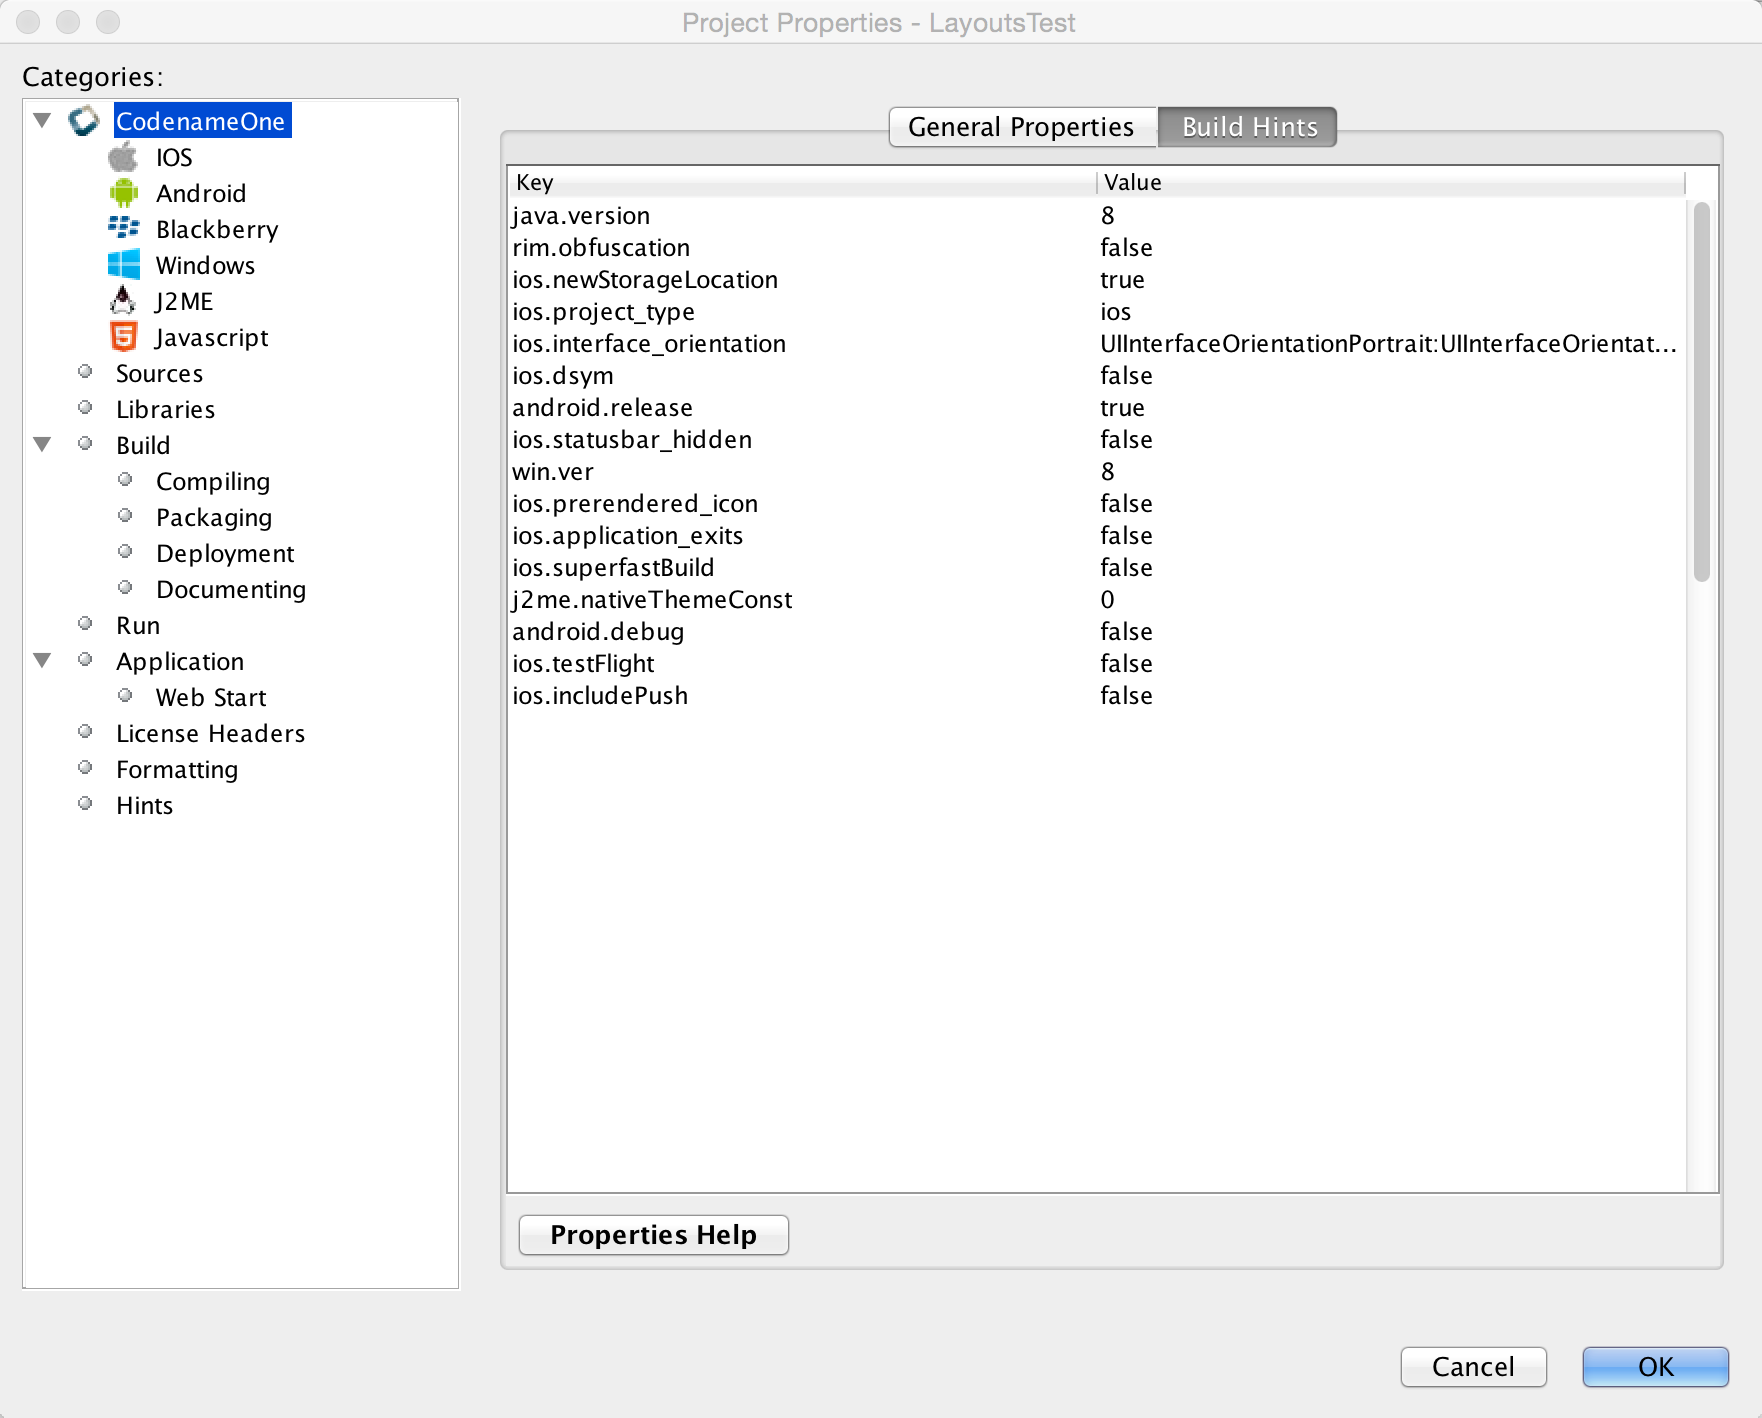Select the CodenameOne category
This screenshot has width=1762, height=1418.
[201, 121]
